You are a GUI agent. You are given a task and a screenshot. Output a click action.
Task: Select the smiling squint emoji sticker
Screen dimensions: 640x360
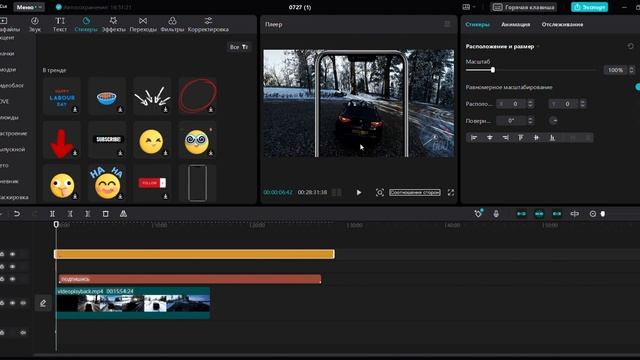tap(152, 140)
